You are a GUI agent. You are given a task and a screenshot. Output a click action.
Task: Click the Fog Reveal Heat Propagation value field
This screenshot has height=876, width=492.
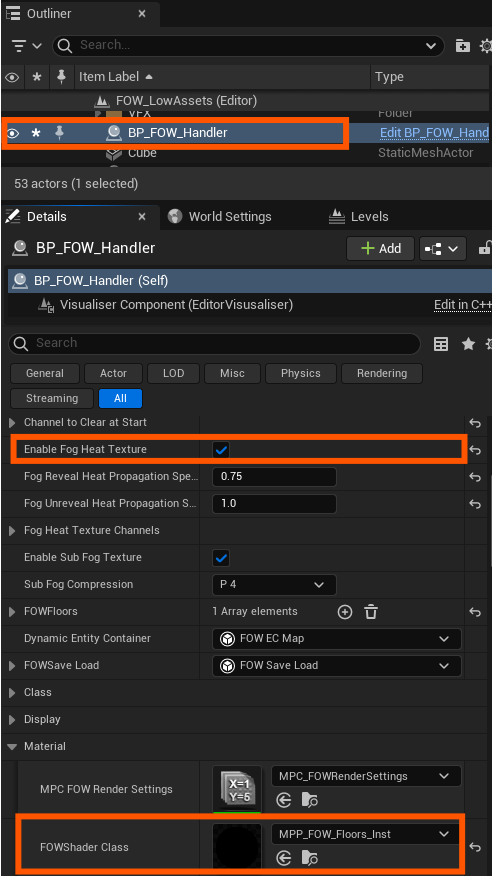pos(274,477)
